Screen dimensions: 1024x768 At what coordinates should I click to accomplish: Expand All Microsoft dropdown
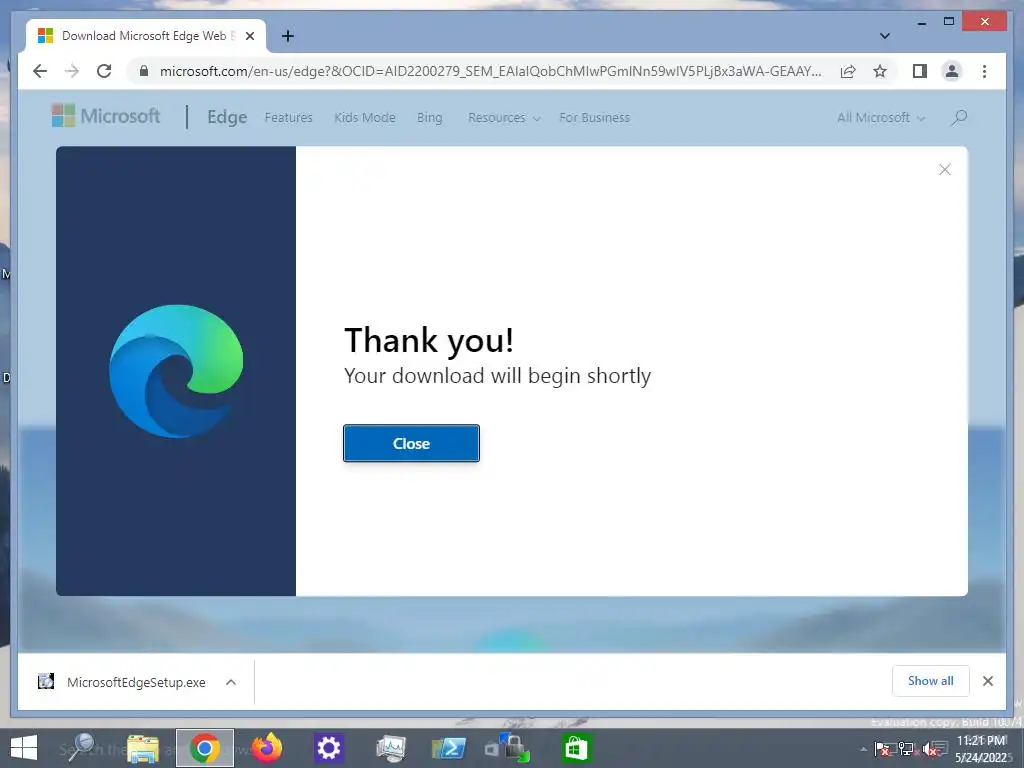click(x=881, y=118)
